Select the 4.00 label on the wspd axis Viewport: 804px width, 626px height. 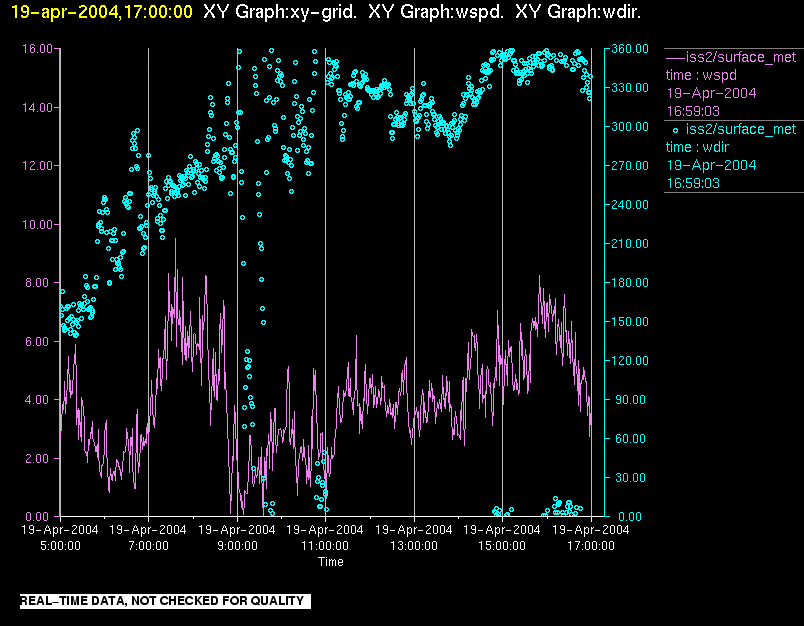point(39,399)
